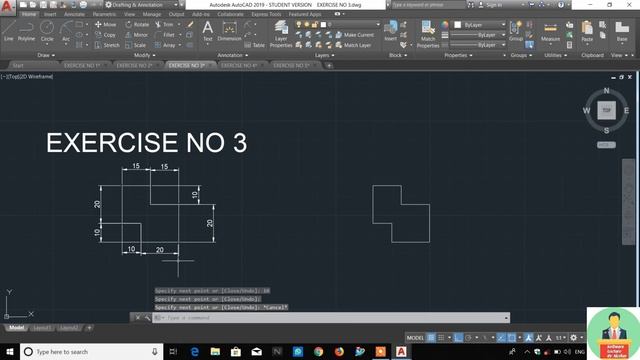The width and height of the screenshot is (640, 360).
Task: Click the Erase tool in Modify panel
Action: click(x=190, y=24)
